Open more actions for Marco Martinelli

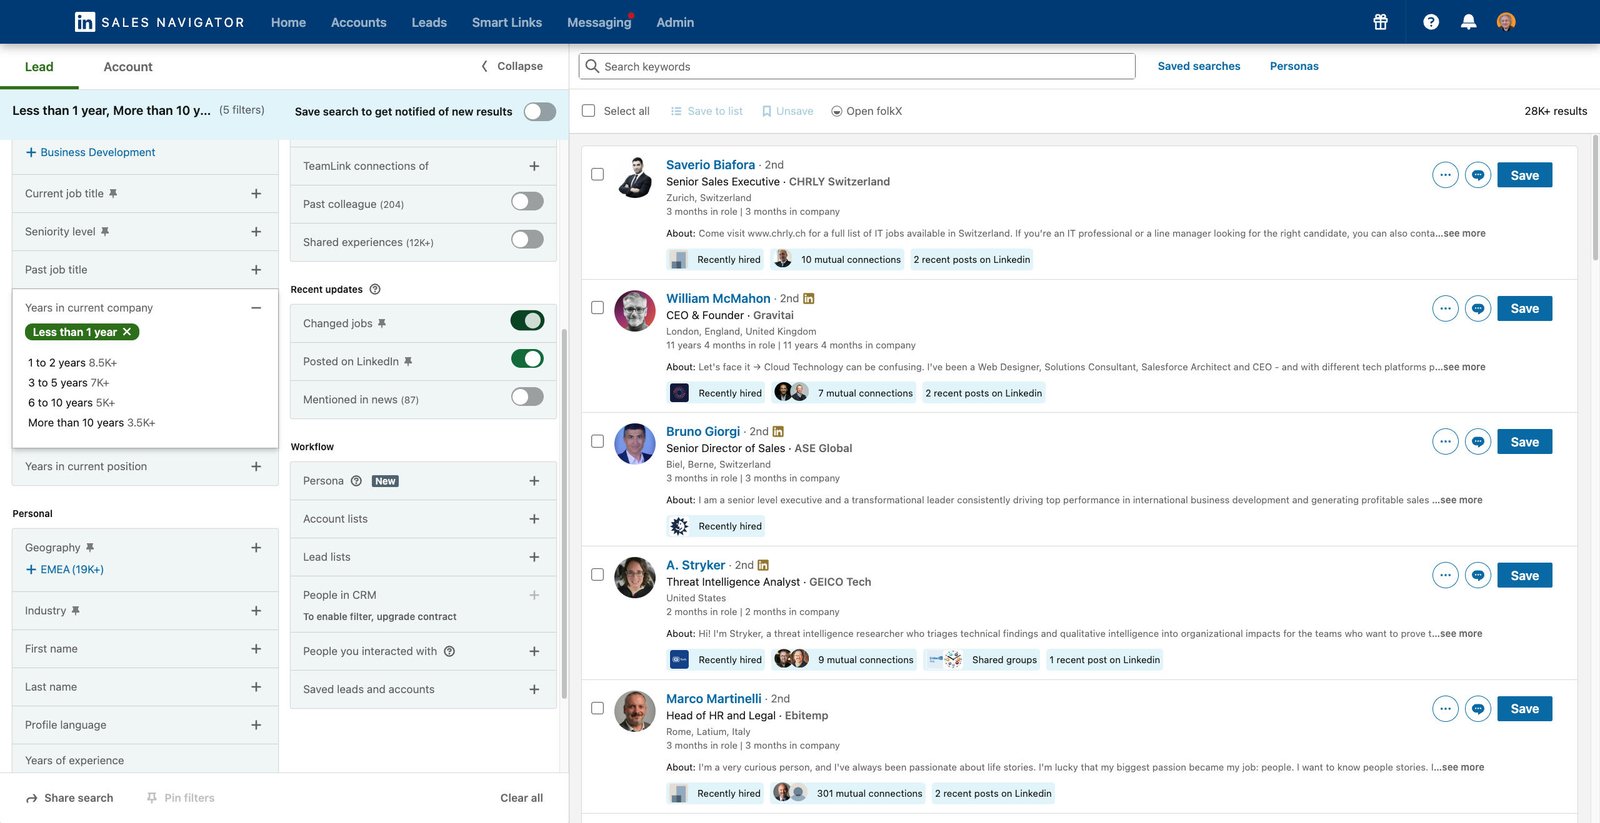(x=1445, y=709)
